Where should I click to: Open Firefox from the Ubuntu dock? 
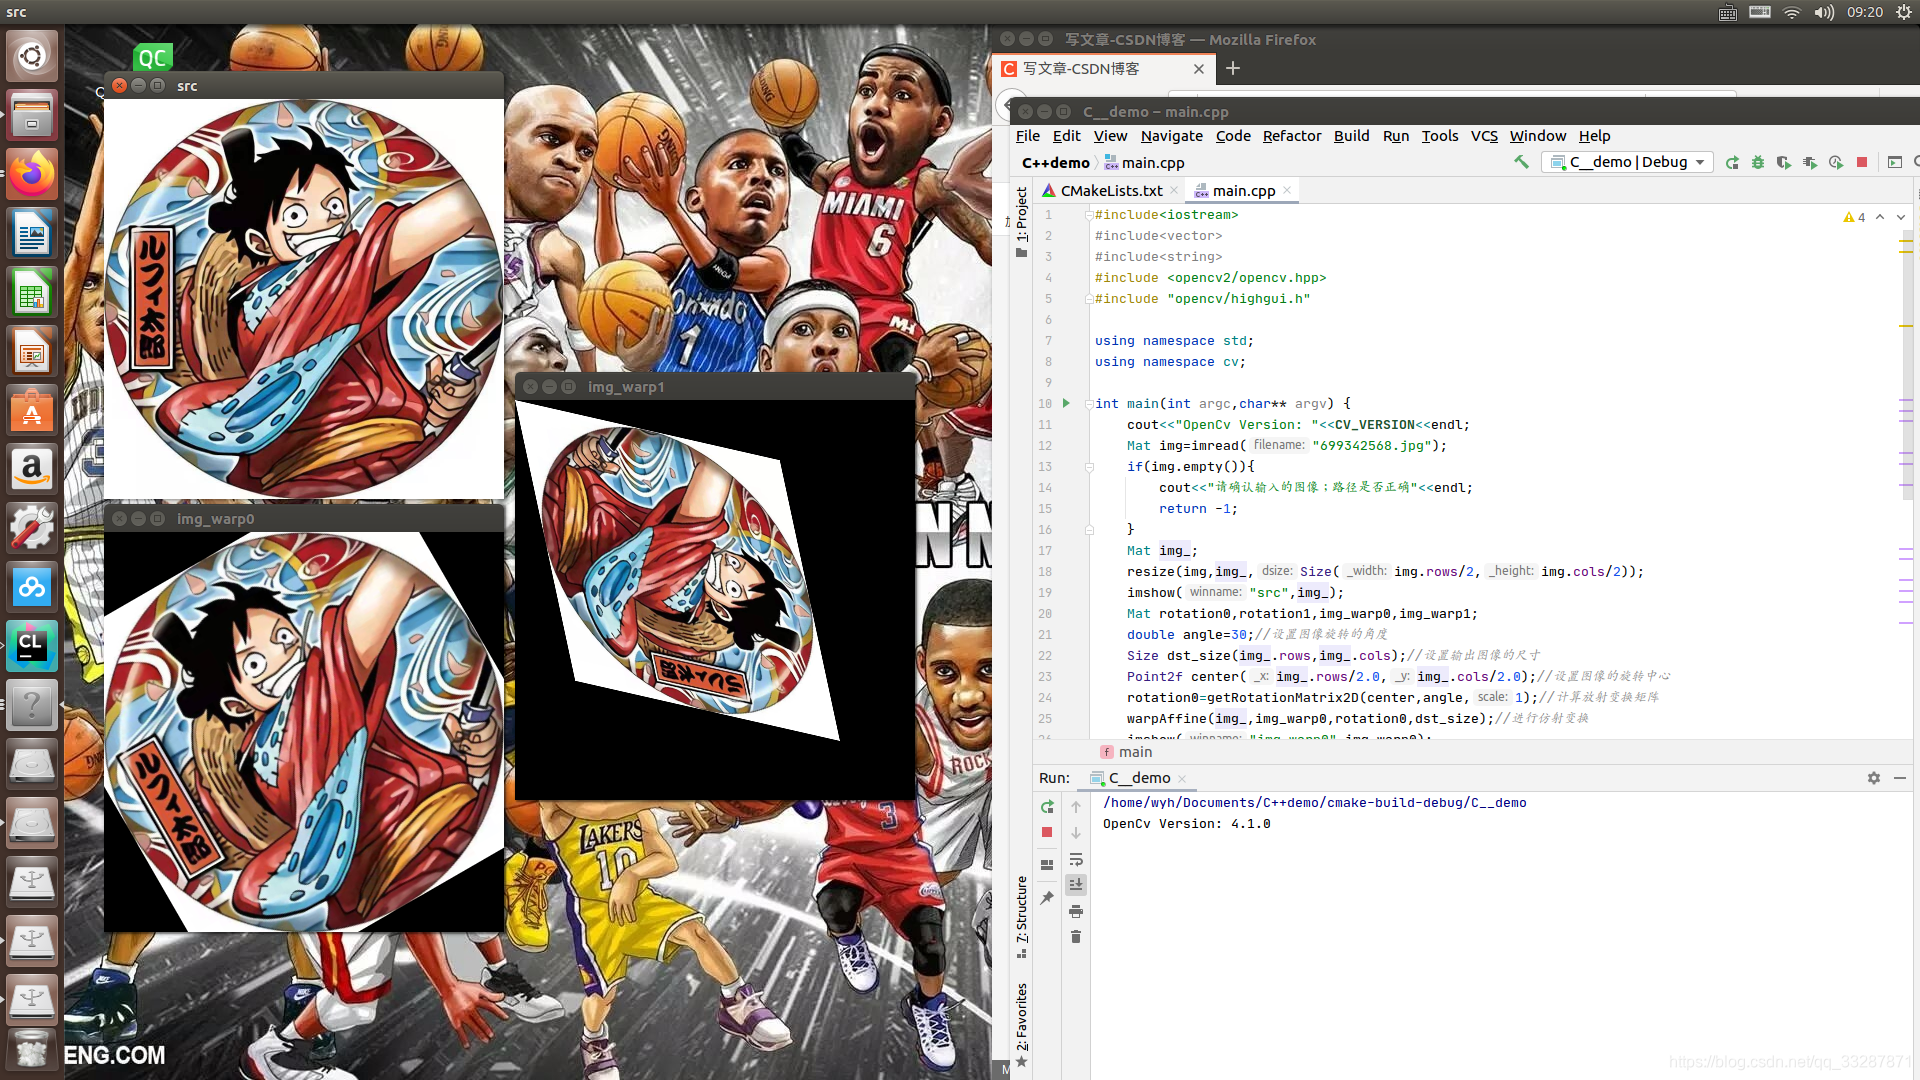click(x=32, y=175)
